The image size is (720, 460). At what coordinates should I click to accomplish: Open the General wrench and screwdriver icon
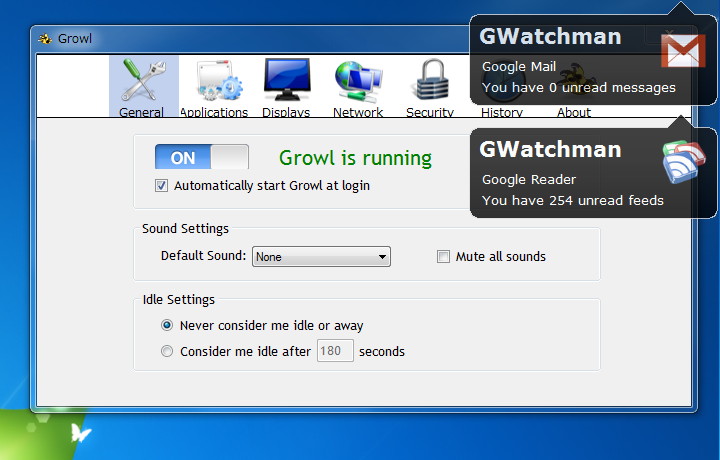pos(143,80)
